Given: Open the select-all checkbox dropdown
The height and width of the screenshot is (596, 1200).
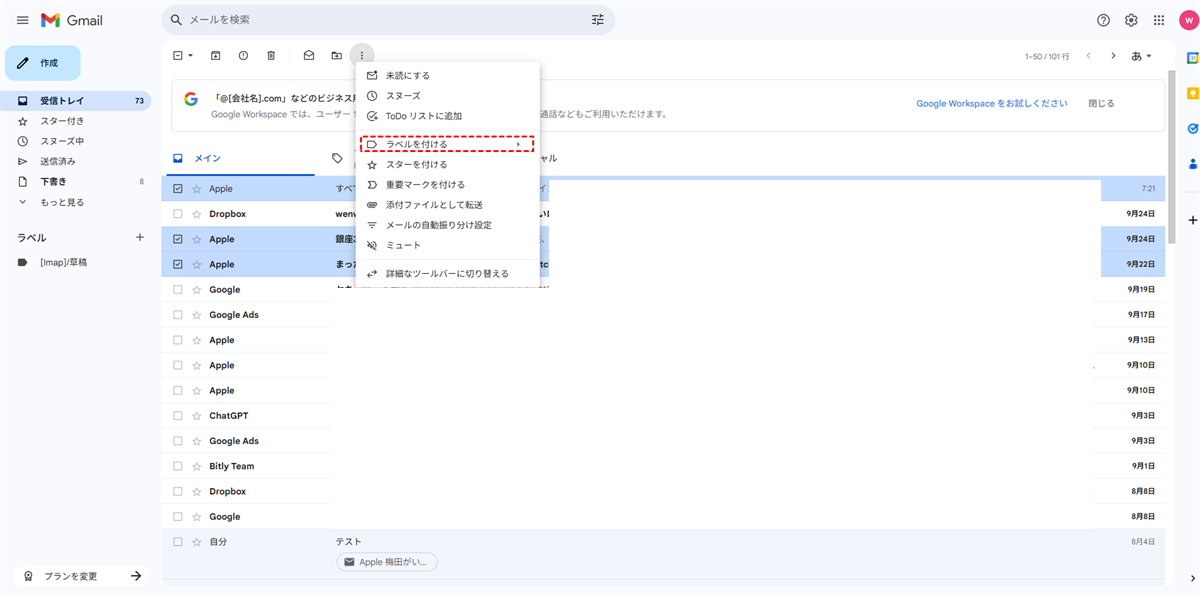Looking at the screenshot, I should pyautogui.click(x=190, y=56).
